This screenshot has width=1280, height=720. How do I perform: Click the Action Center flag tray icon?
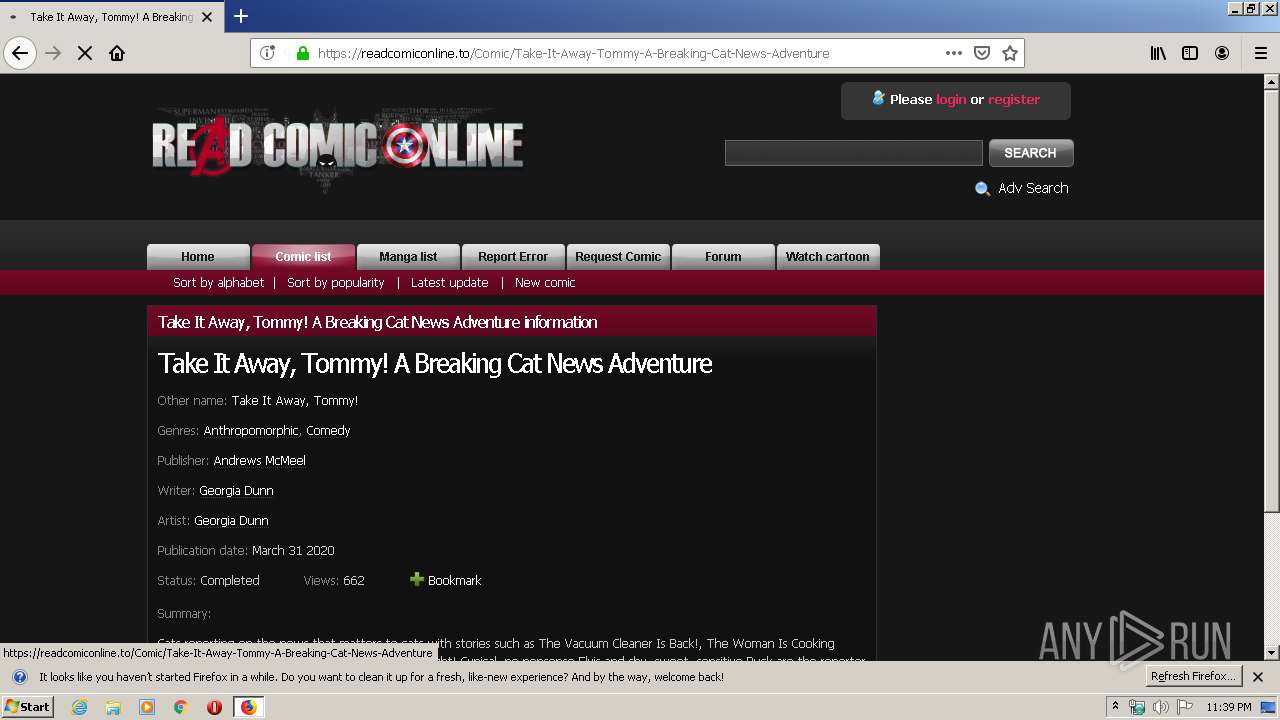coord(1184,707)
